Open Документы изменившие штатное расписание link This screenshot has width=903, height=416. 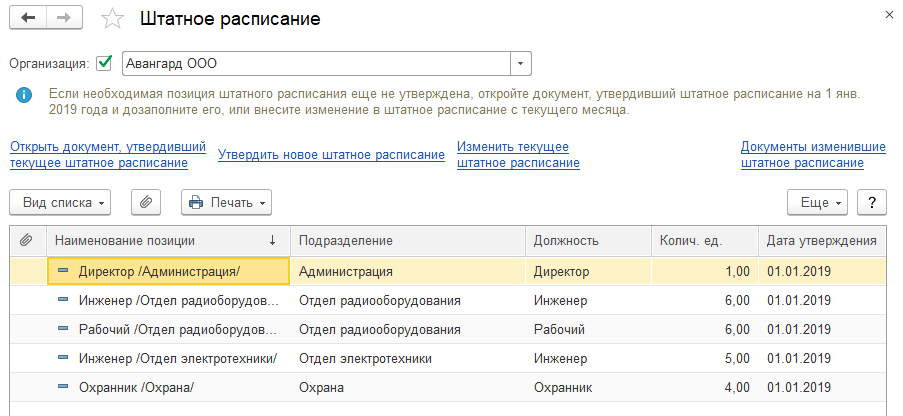click(x=812, y=155)
